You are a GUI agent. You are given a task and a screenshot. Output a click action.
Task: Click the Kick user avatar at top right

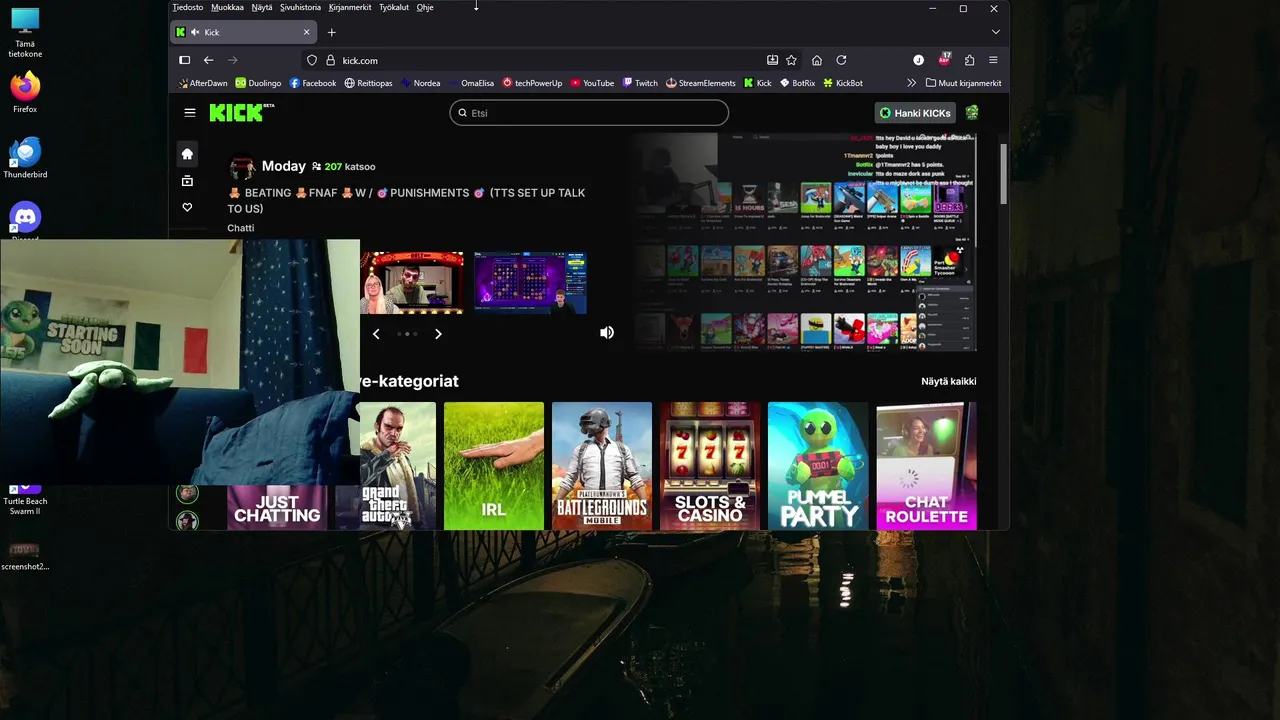click(x=972, y=112)
